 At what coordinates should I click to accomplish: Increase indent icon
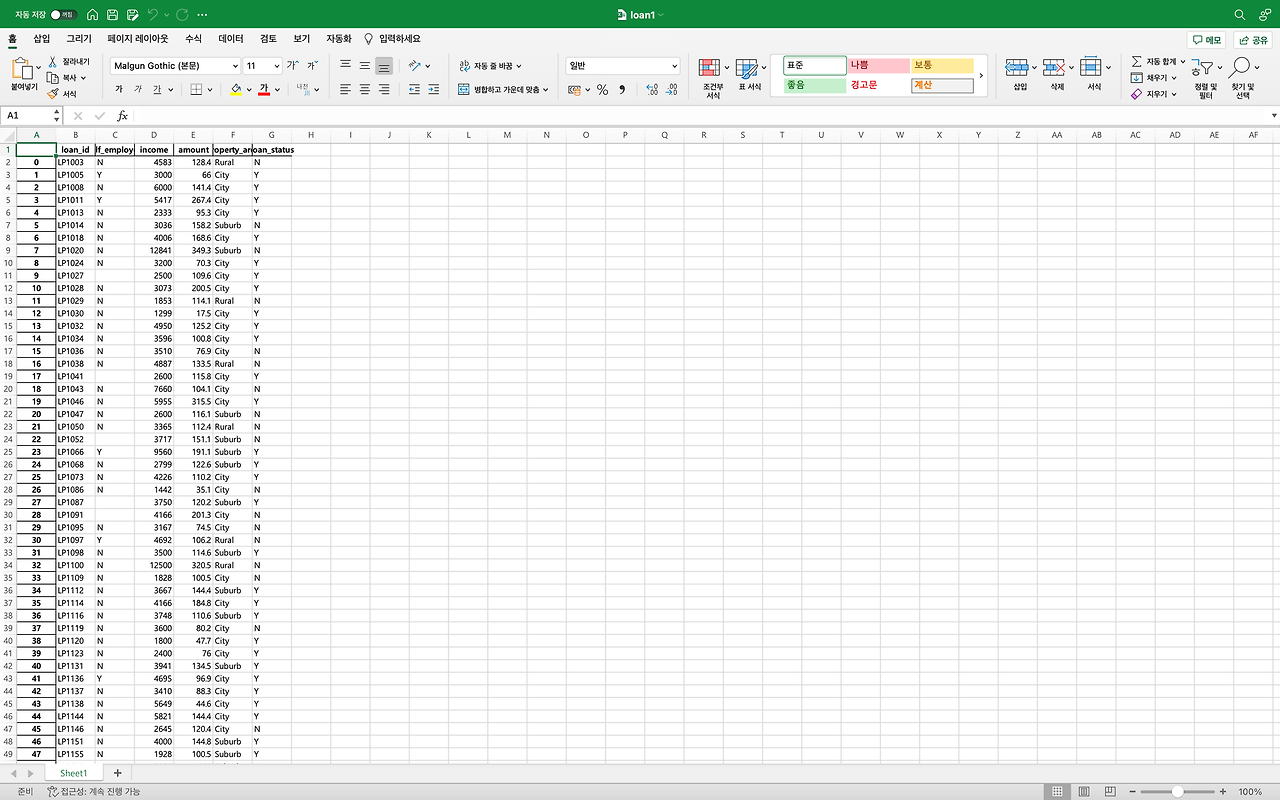tap(433, 89)
